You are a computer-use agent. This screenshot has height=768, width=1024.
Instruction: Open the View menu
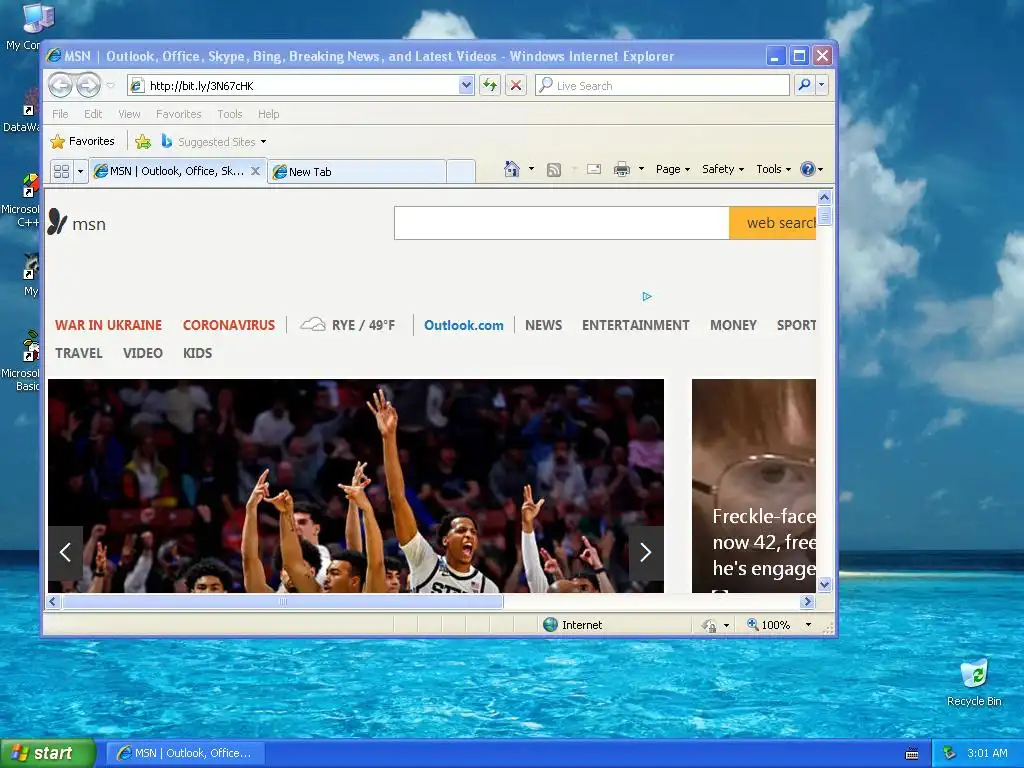click(x=129, y=114)
